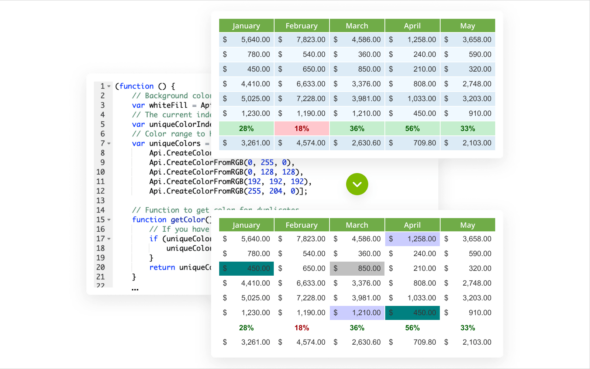Viewport: 590px width, 369px height.
Task: Select the May header in bottom table
Action: [467, 225]
